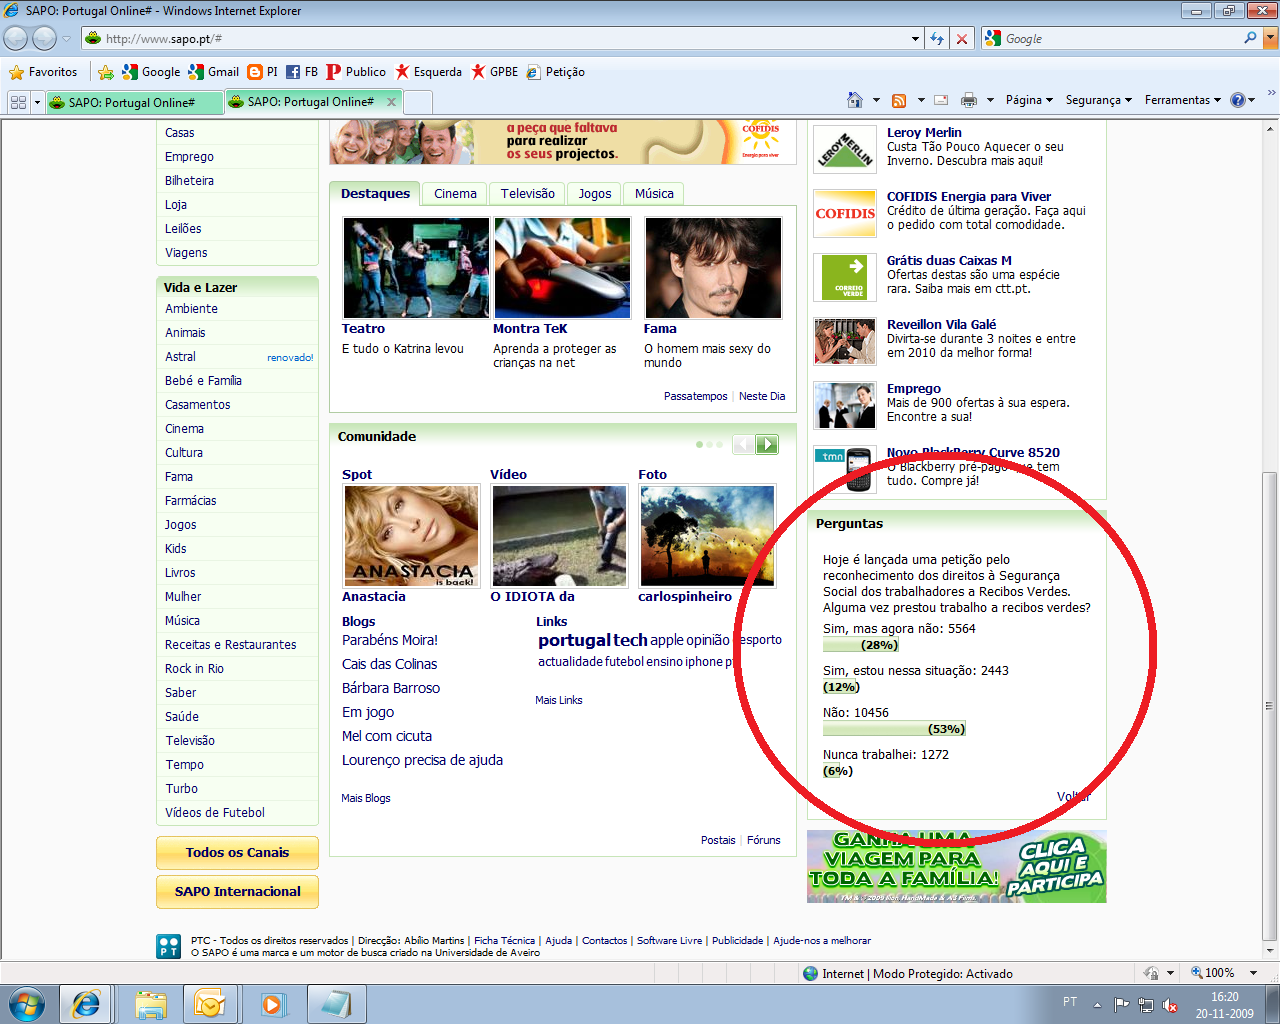Screen dimensions: 1280x1024
Task: Open the Teatro dancers thumbnail
Action: 416,268
